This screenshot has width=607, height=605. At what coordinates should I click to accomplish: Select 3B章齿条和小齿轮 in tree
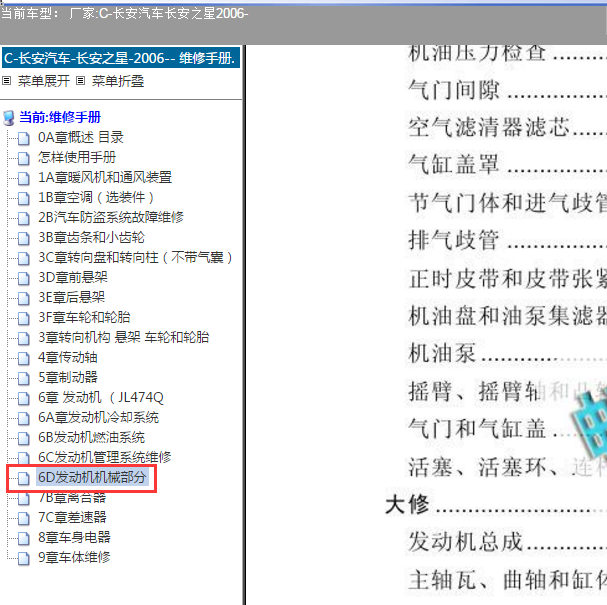91,237
